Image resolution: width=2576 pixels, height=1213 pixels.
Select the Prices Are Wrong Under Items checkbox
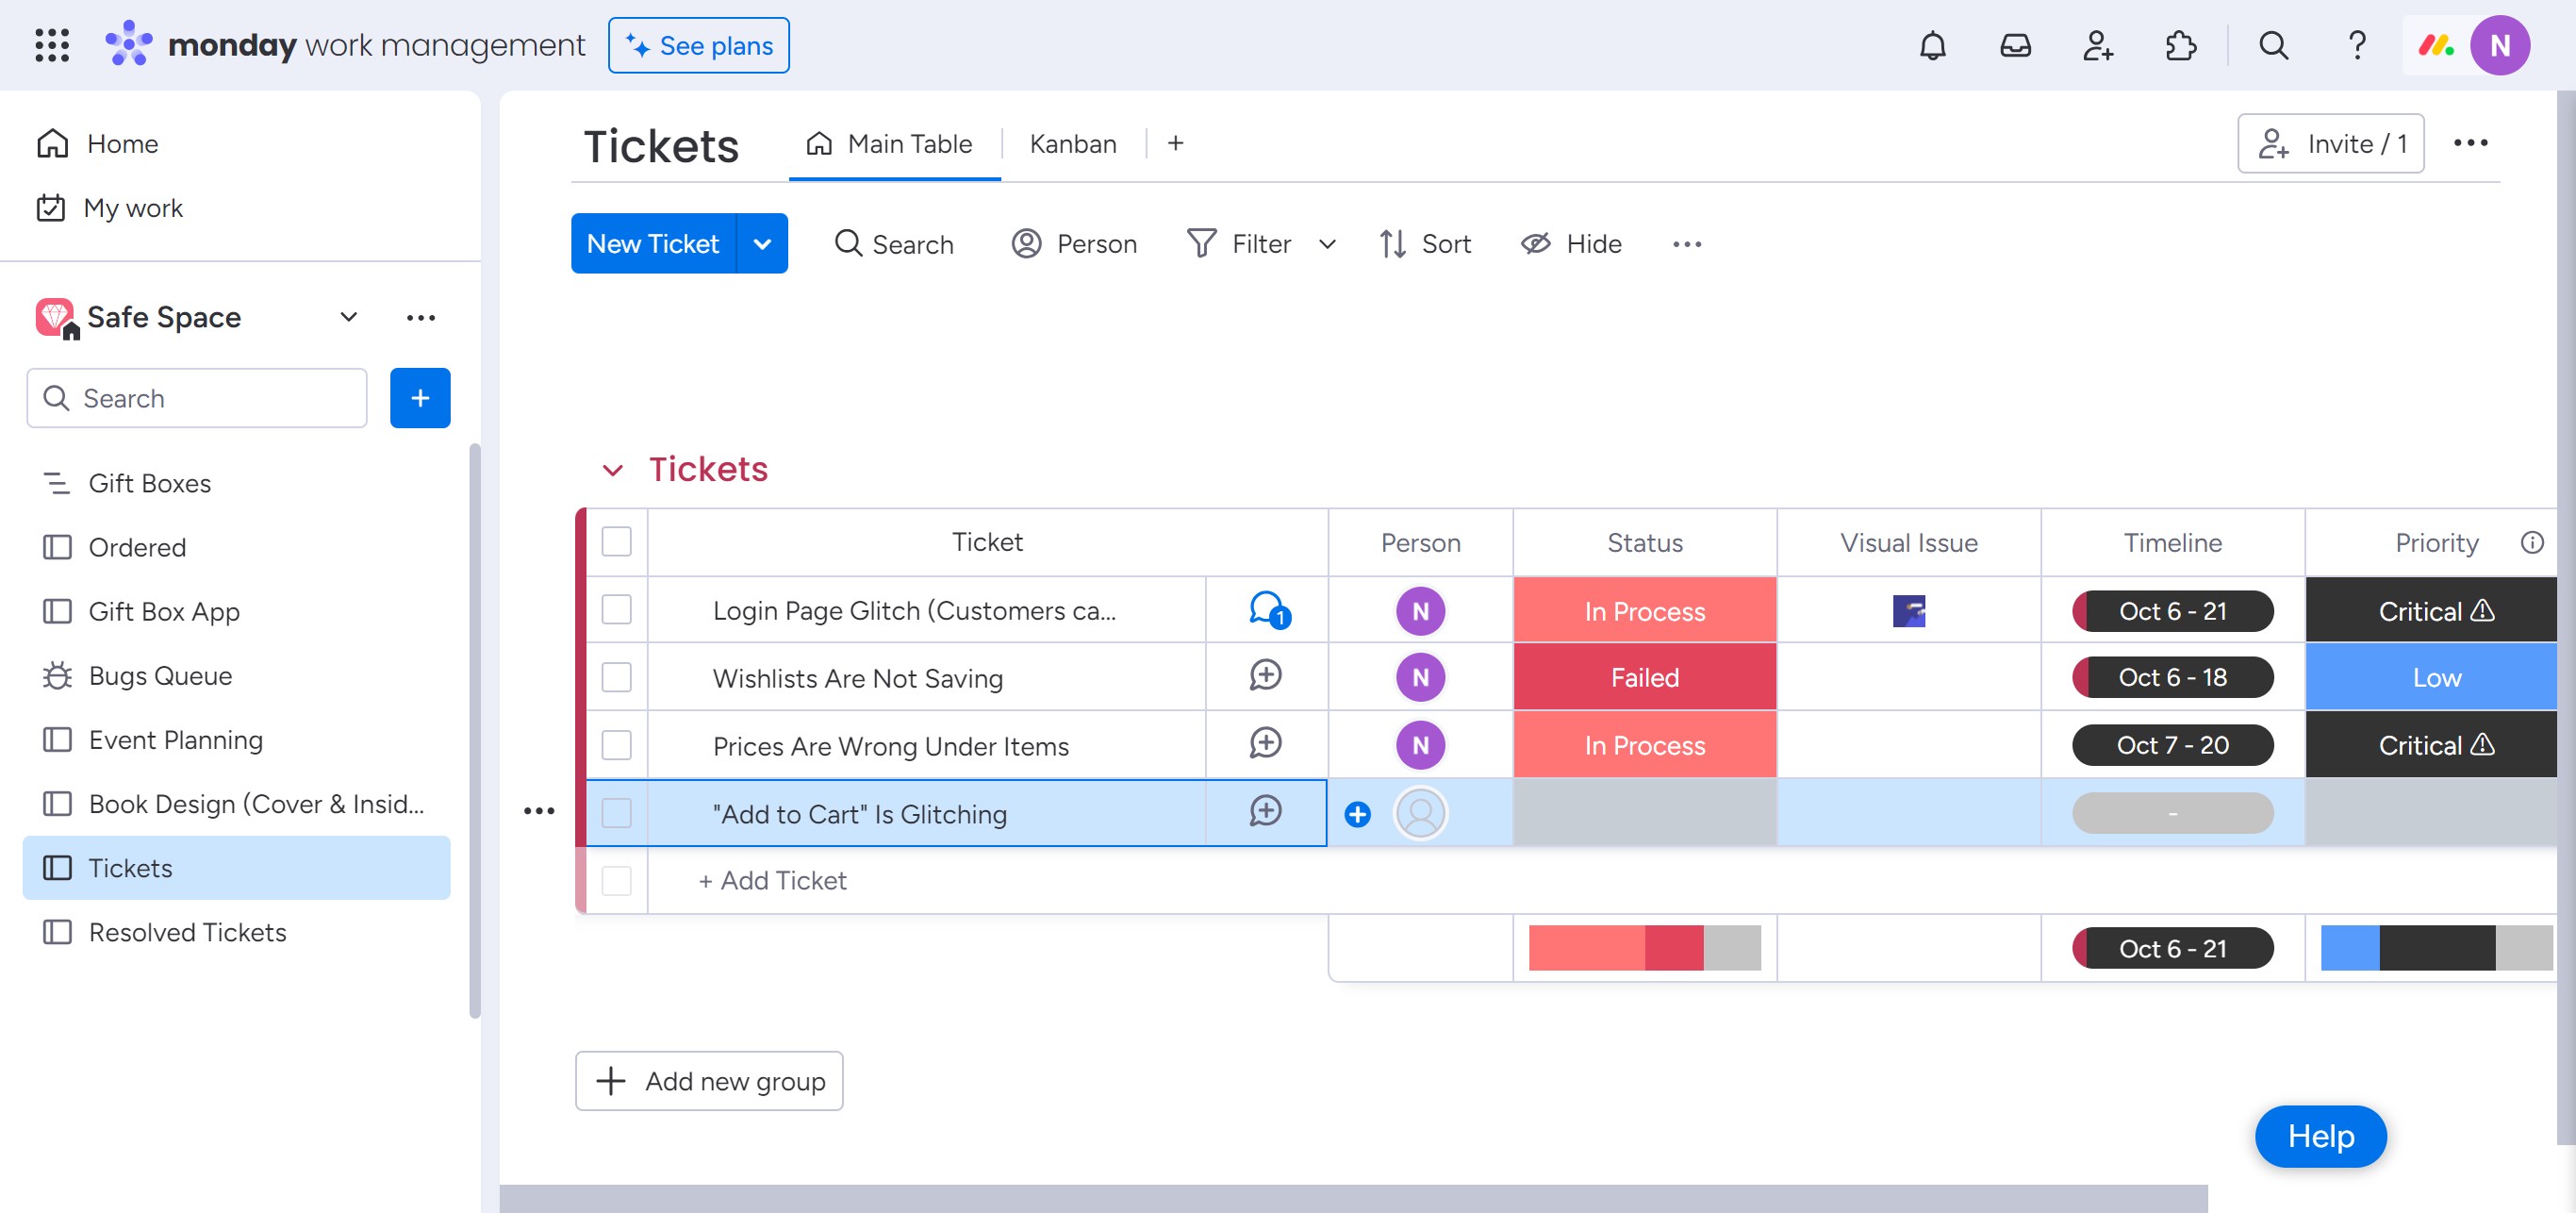click(x=617, y=745)
